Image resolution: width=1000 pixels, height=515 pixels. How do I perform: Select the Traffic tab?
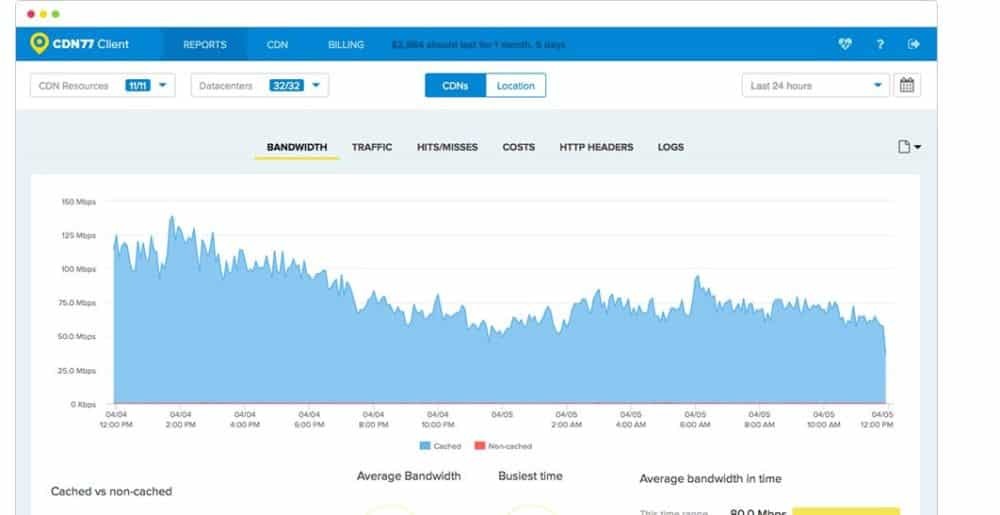(x=372, y=147)
